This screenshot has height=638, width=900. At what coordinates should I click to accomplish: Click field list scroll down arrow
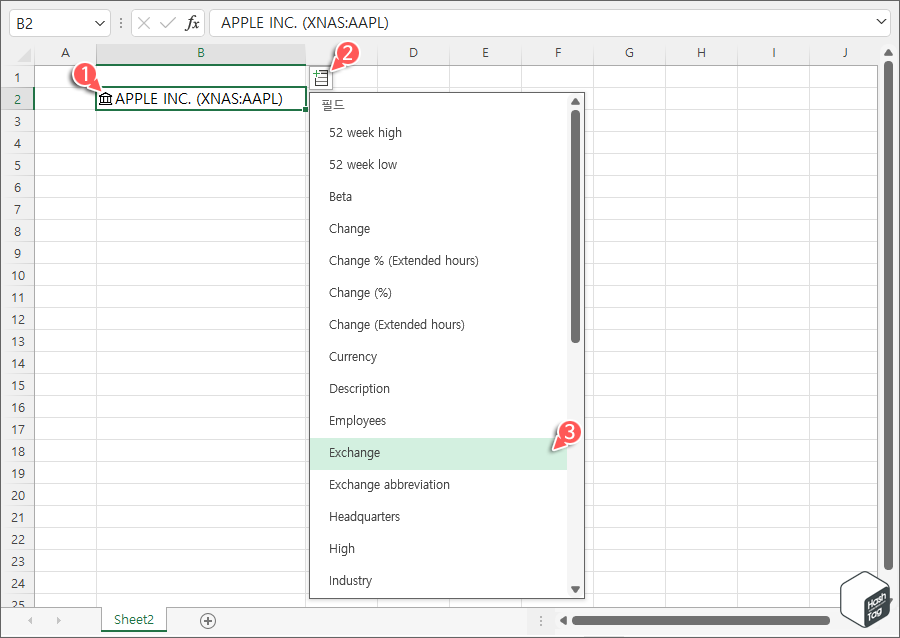pos(575,589)
